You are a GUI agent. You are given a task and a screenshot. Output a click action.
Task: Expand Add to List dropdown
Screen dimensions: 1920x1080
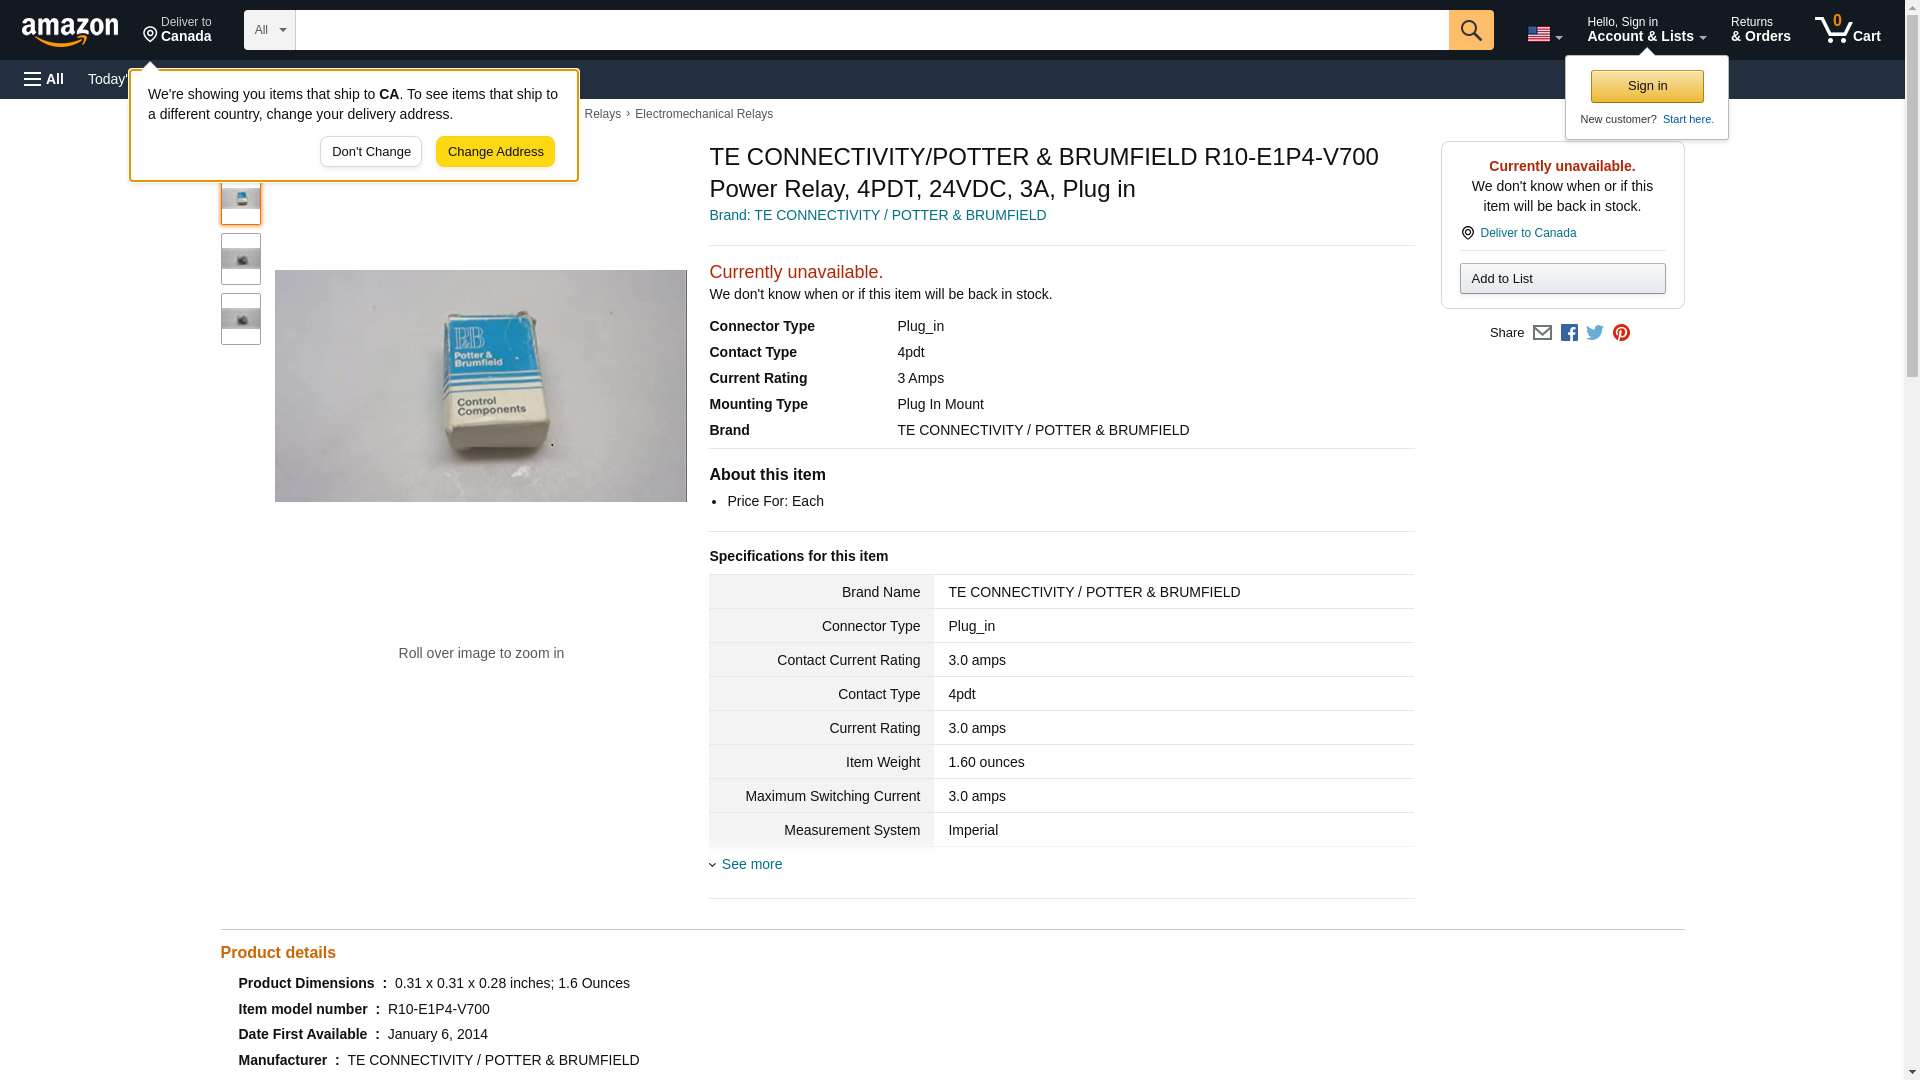click(x=1561, y=279)
